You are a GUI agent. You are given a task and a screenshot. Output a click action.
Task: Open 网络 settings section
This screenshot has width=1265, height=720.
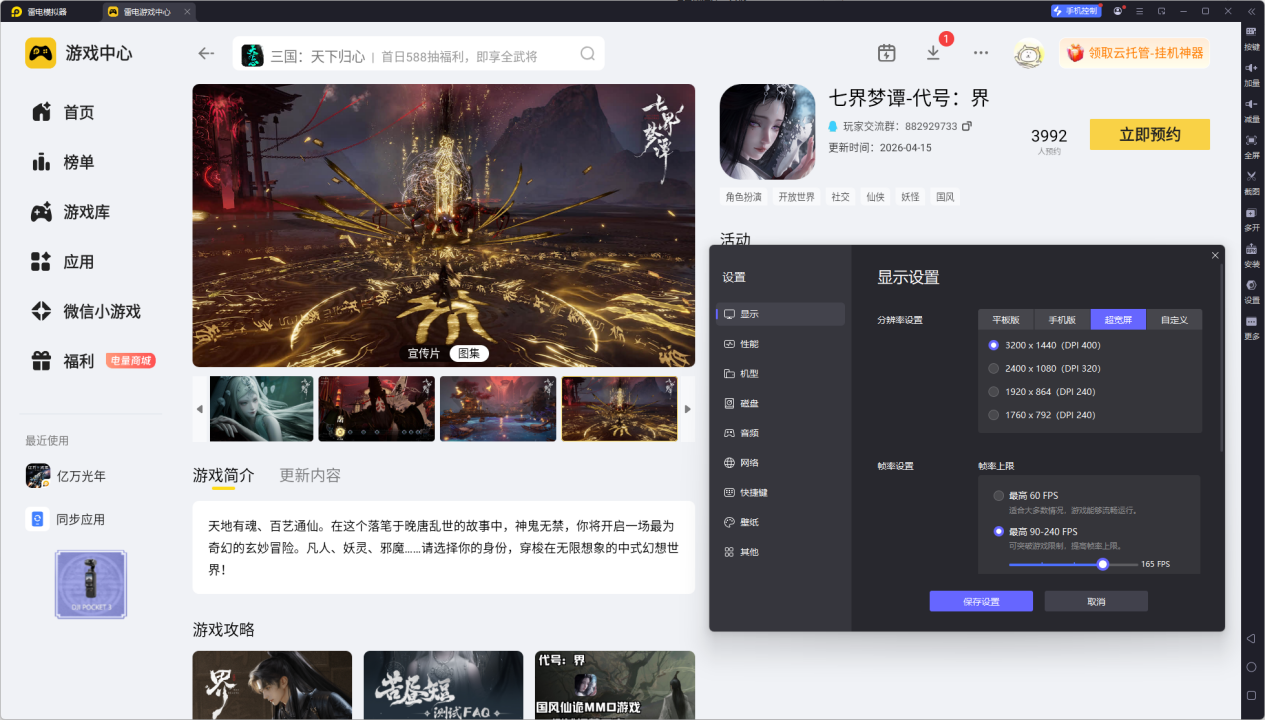coord(781,462)
